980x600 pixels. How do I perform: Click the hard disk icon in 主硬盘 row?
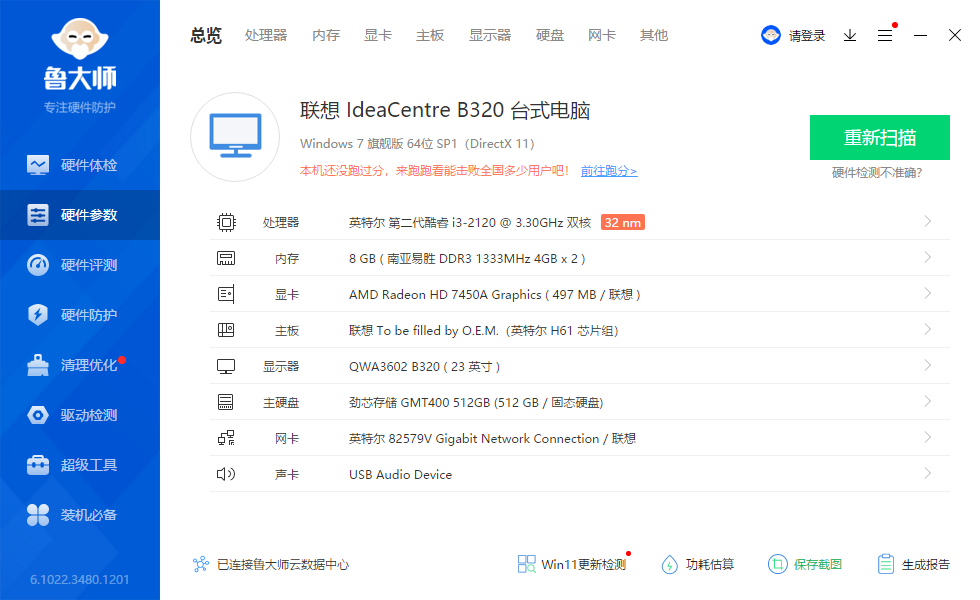coord(226,402)
